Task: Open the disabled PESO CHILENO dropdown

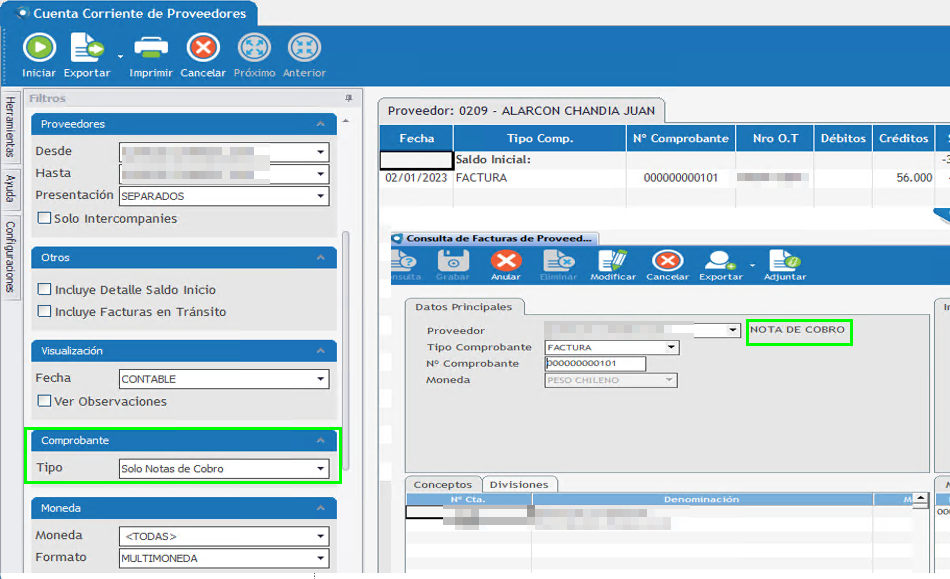Action: 669,380
